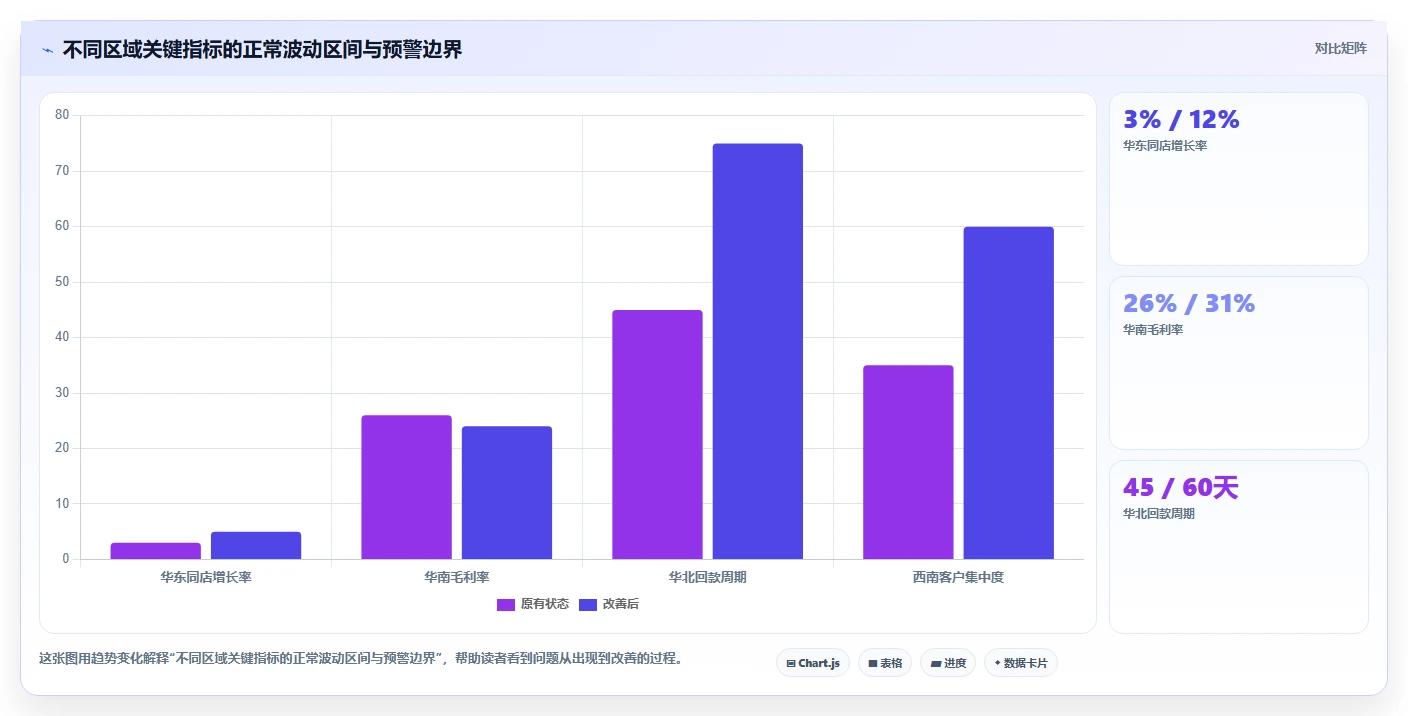
Task: Click x-axis label 华东同店增长率
Action: 206,577
